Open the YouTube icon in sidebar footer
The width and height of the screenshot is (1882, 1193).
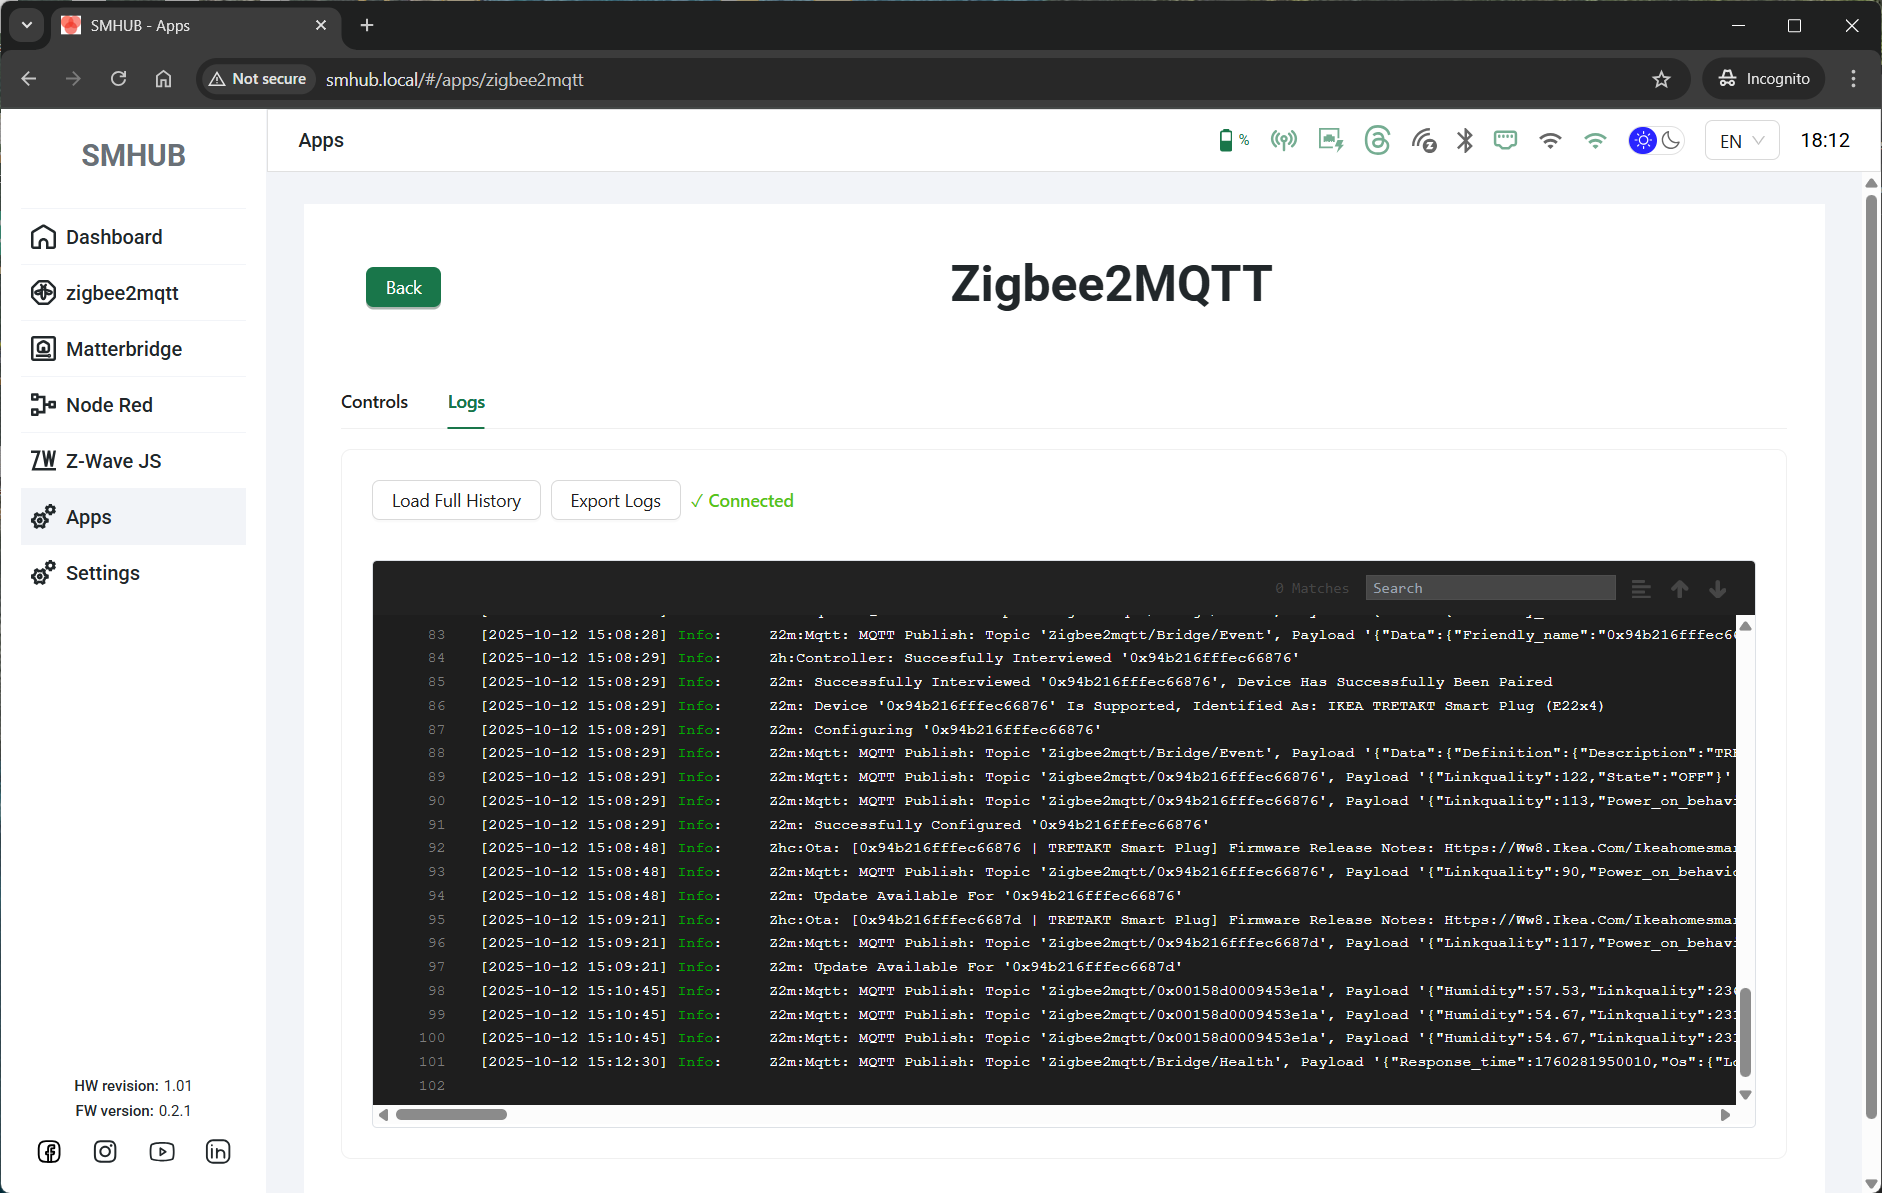[x=162, y=1152]
